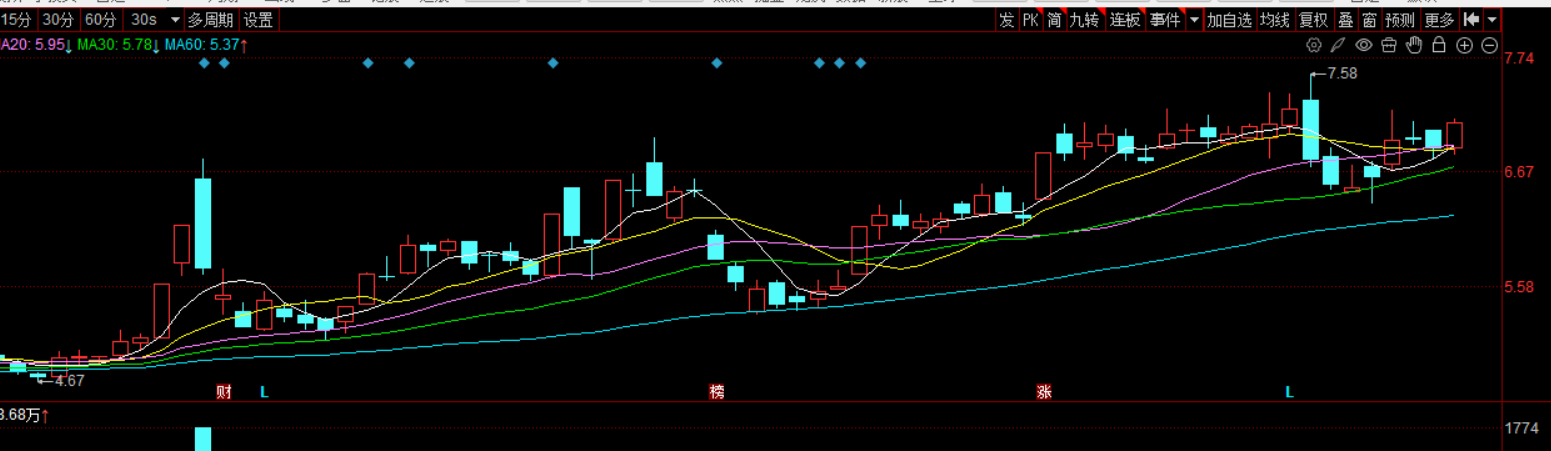This screenshot has width=1551, height=451.
Task: Click 复权 adjustment button
Action: pos(1314,19)
